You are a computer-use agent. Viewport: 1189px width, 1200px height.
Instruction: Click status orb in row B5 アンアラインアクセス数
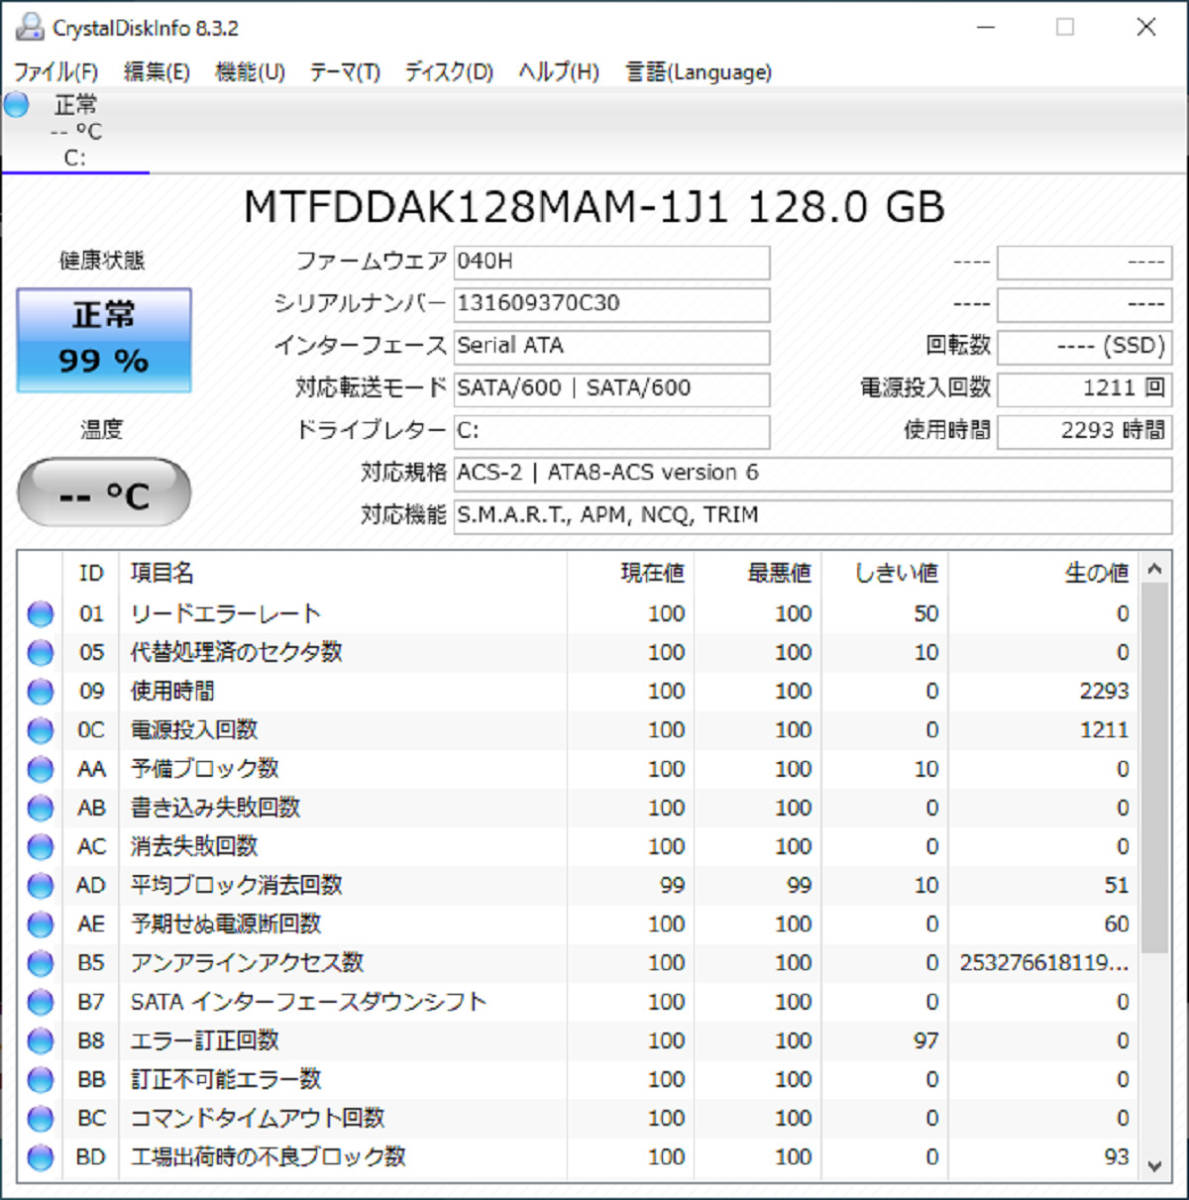[40, 964]
